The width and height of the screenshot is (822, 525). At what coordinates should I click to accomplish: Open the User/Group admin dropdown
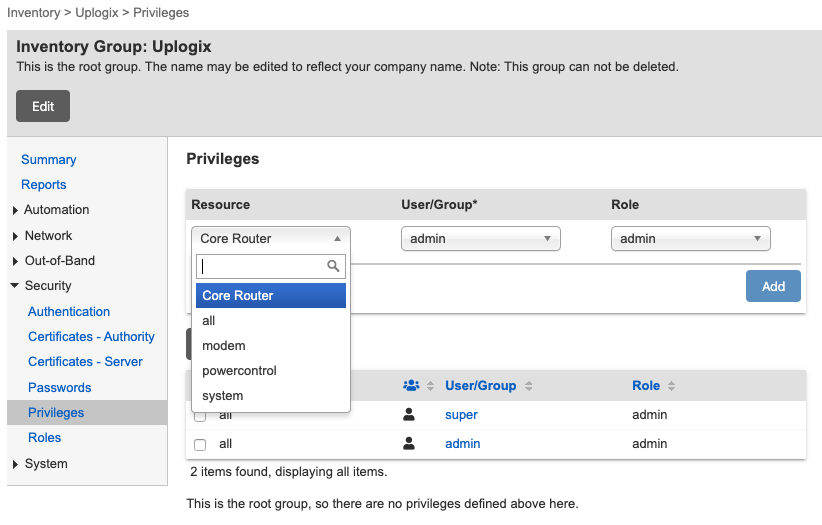pyautogui.click(x=480, y=239)
